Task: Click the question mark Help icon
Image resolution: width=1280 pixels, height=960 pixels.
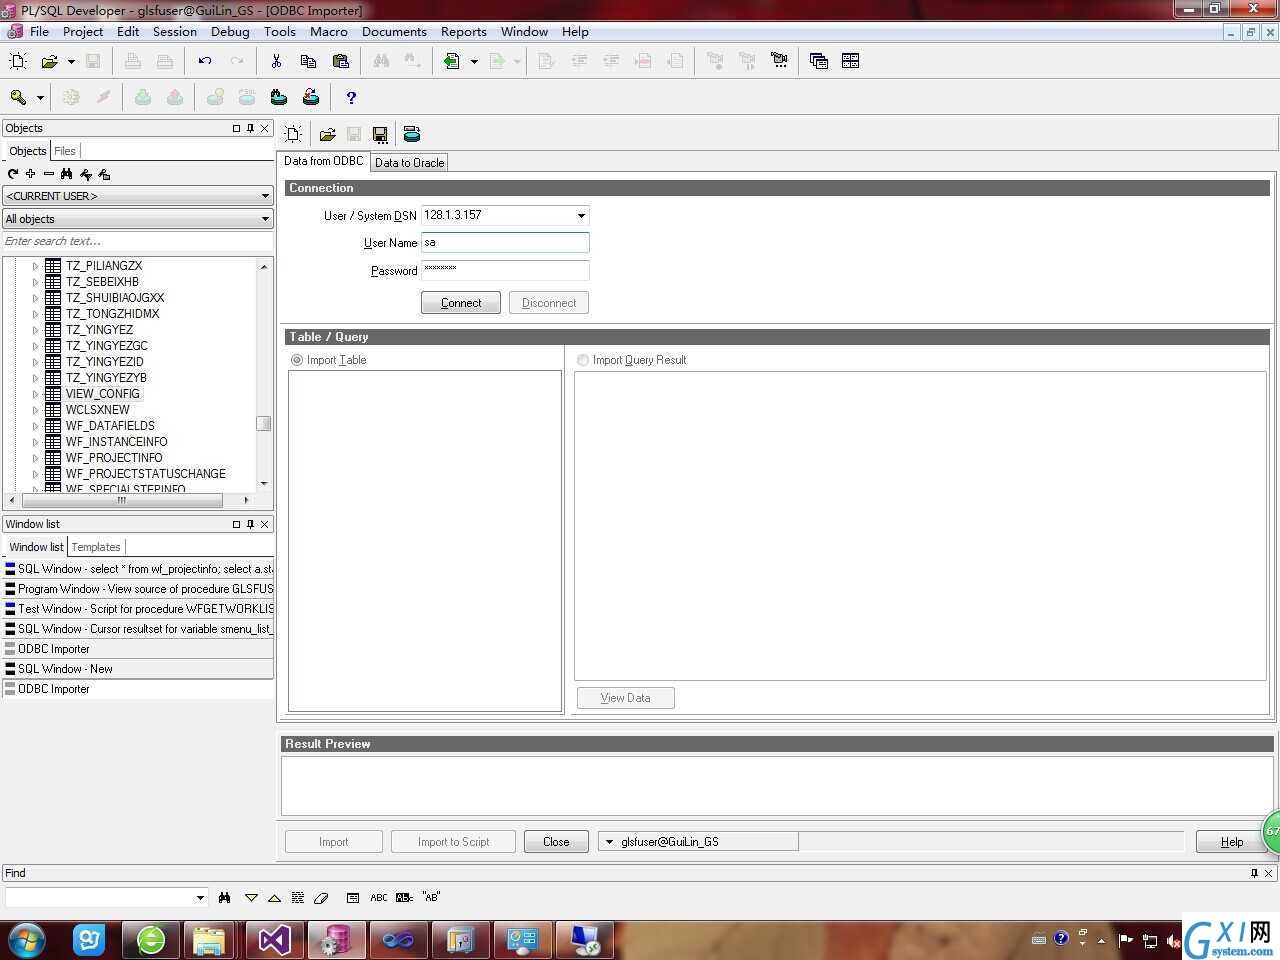Action: click(x=350, y=97)
